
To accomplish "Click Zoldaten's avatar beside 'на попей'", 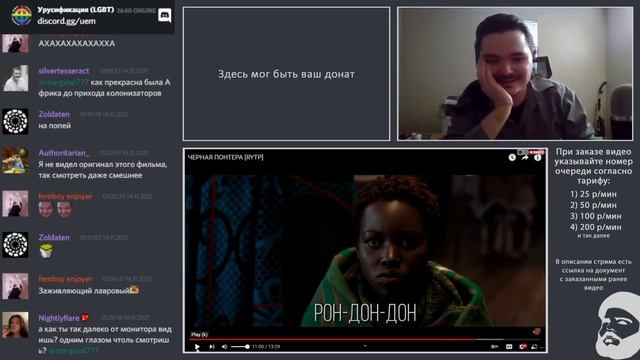I will tap(16, 121).
